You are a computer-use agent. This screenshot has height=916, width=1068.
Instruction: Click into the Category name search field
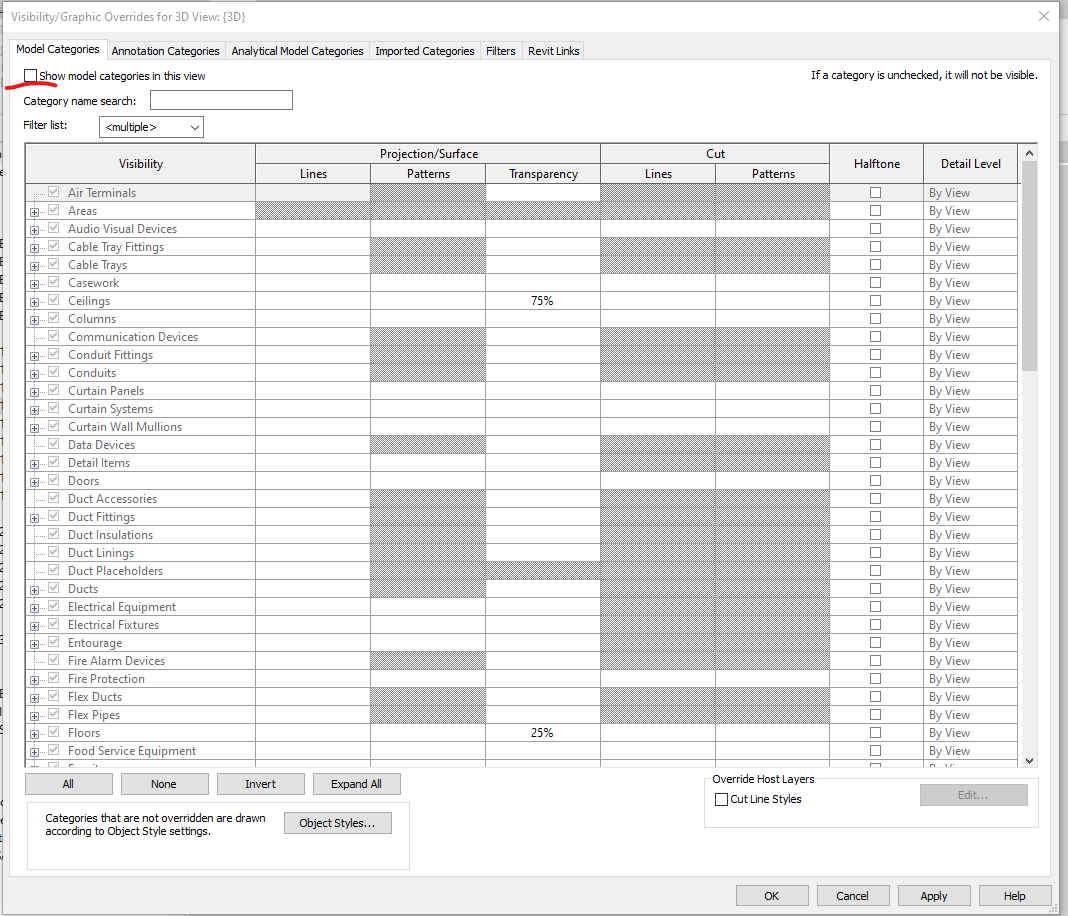(220, 100)
